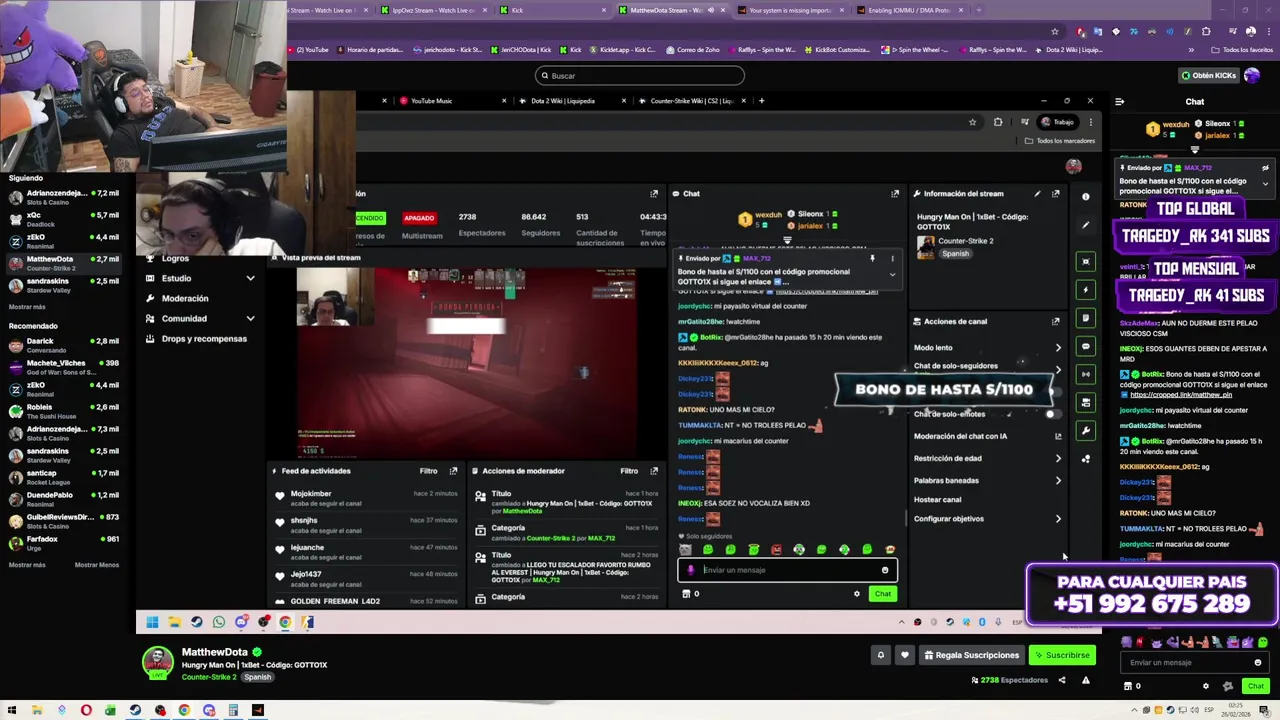Click the lightning bolt icon in dashboard toolbar
The width and height of the screenshot is (1280, 720).
pyautogui.click(x=1085, y=290)
